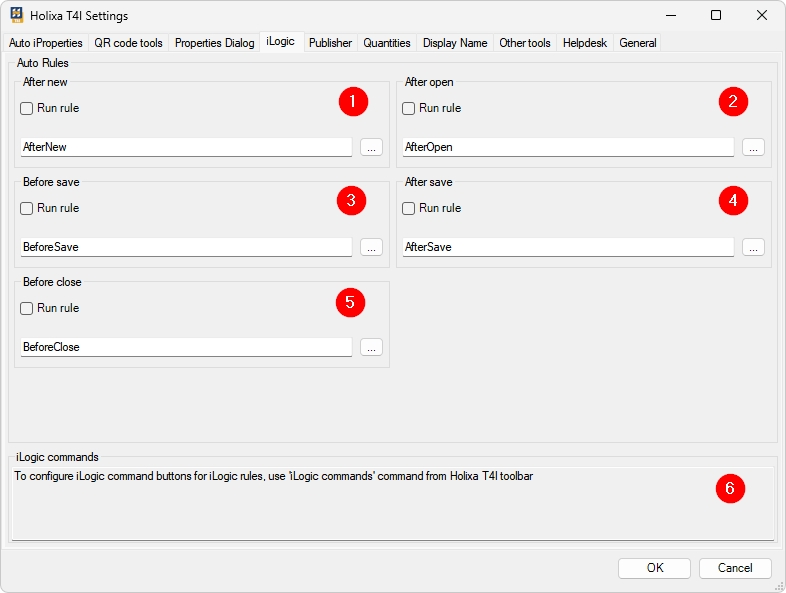Discard changes with the Cancel button
Image resolution: width=786 pixels, height=593 pixels.
[x=735, y=568]
